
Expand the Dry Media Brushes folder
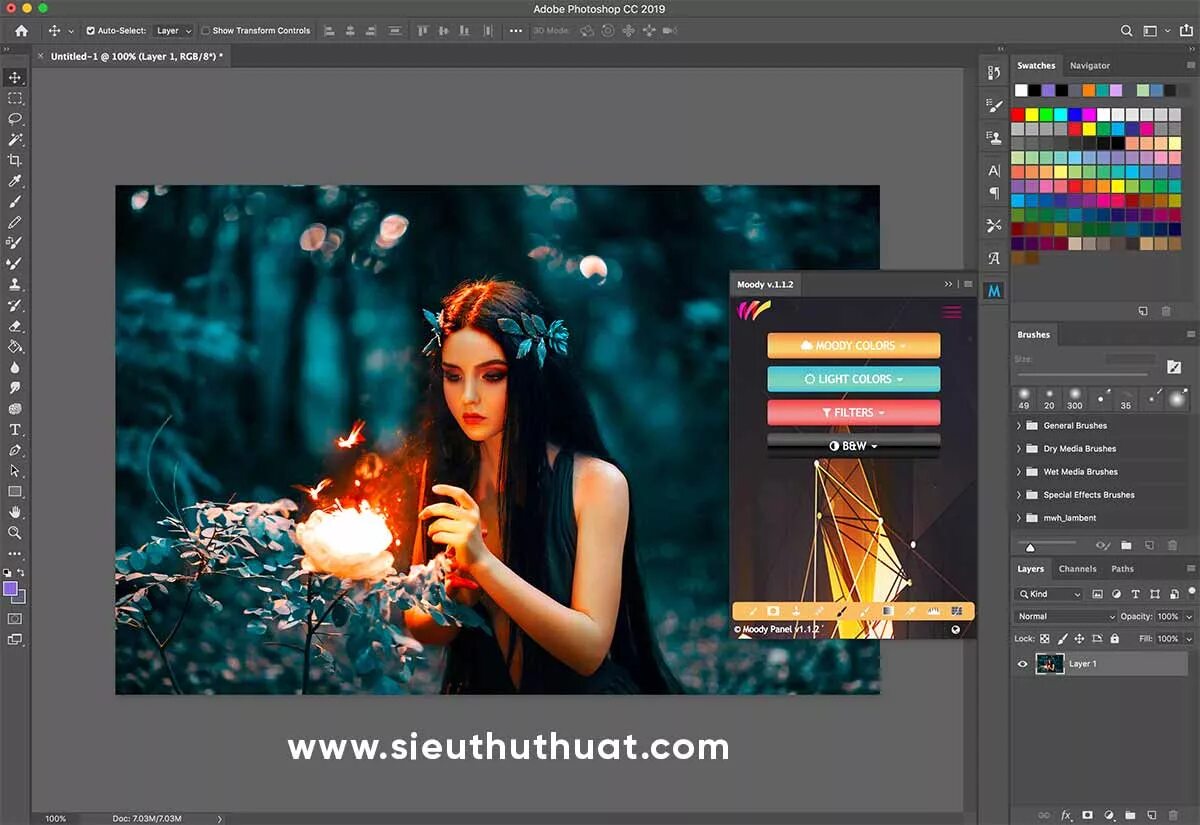pos(1019,449)
